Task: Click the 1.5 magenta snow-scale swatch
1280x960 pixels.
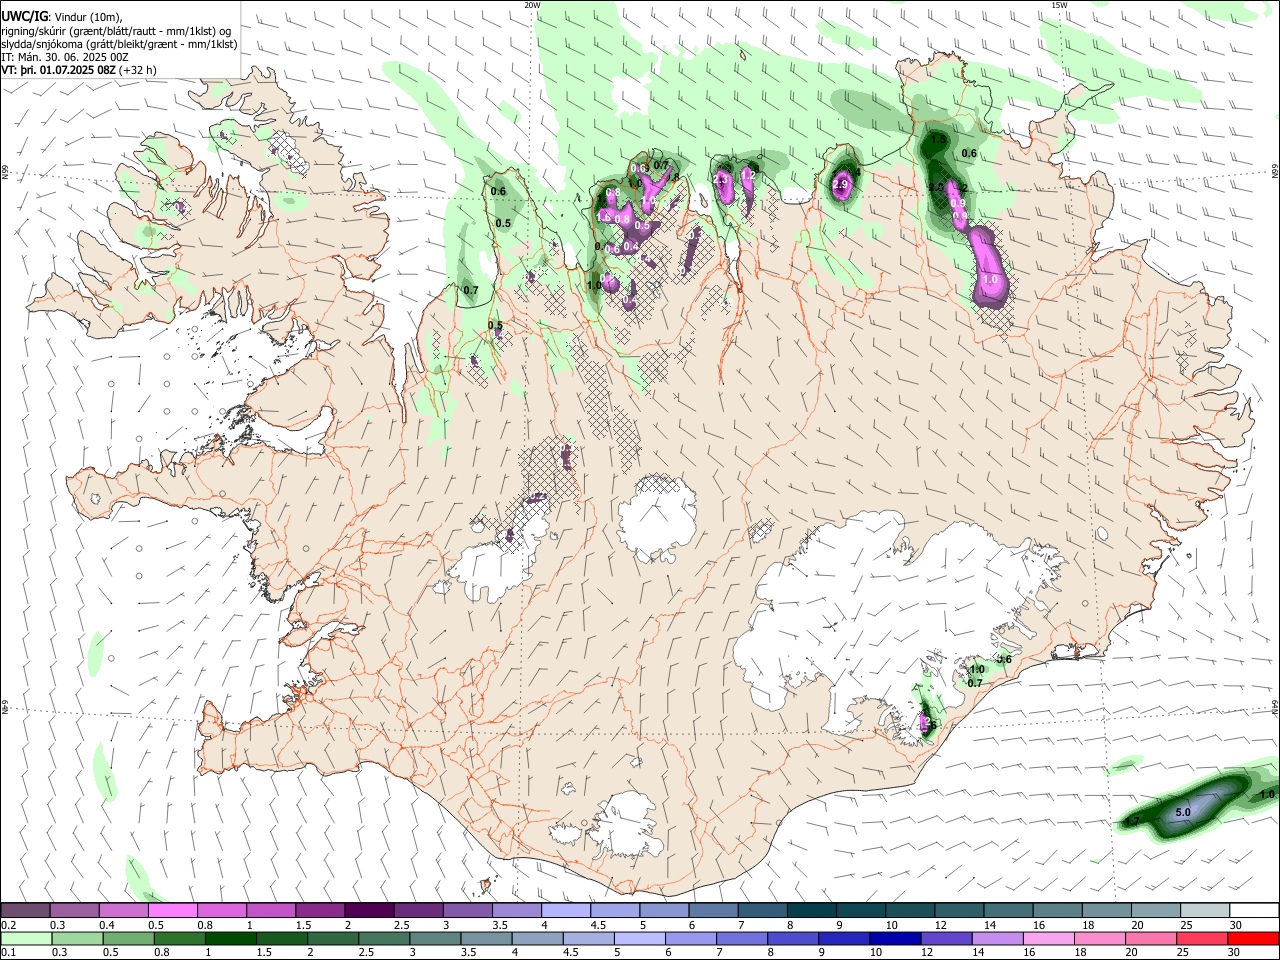Action: point(319,910)
